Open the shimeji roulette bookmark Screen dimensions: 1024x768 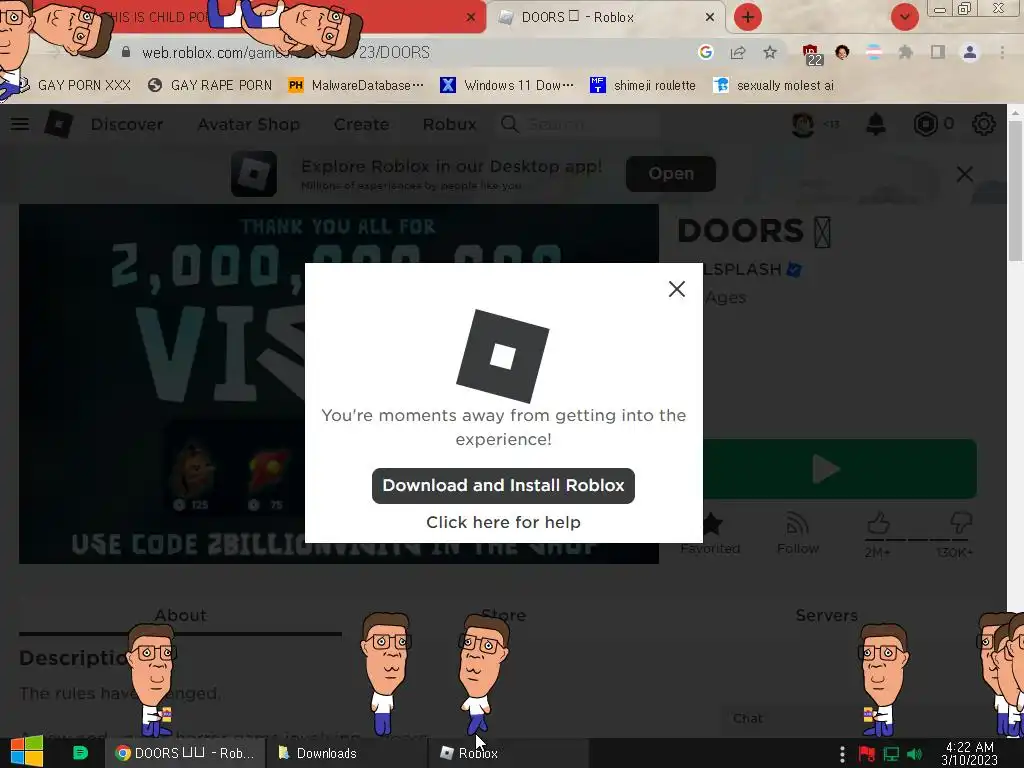(x=643, y=85)
